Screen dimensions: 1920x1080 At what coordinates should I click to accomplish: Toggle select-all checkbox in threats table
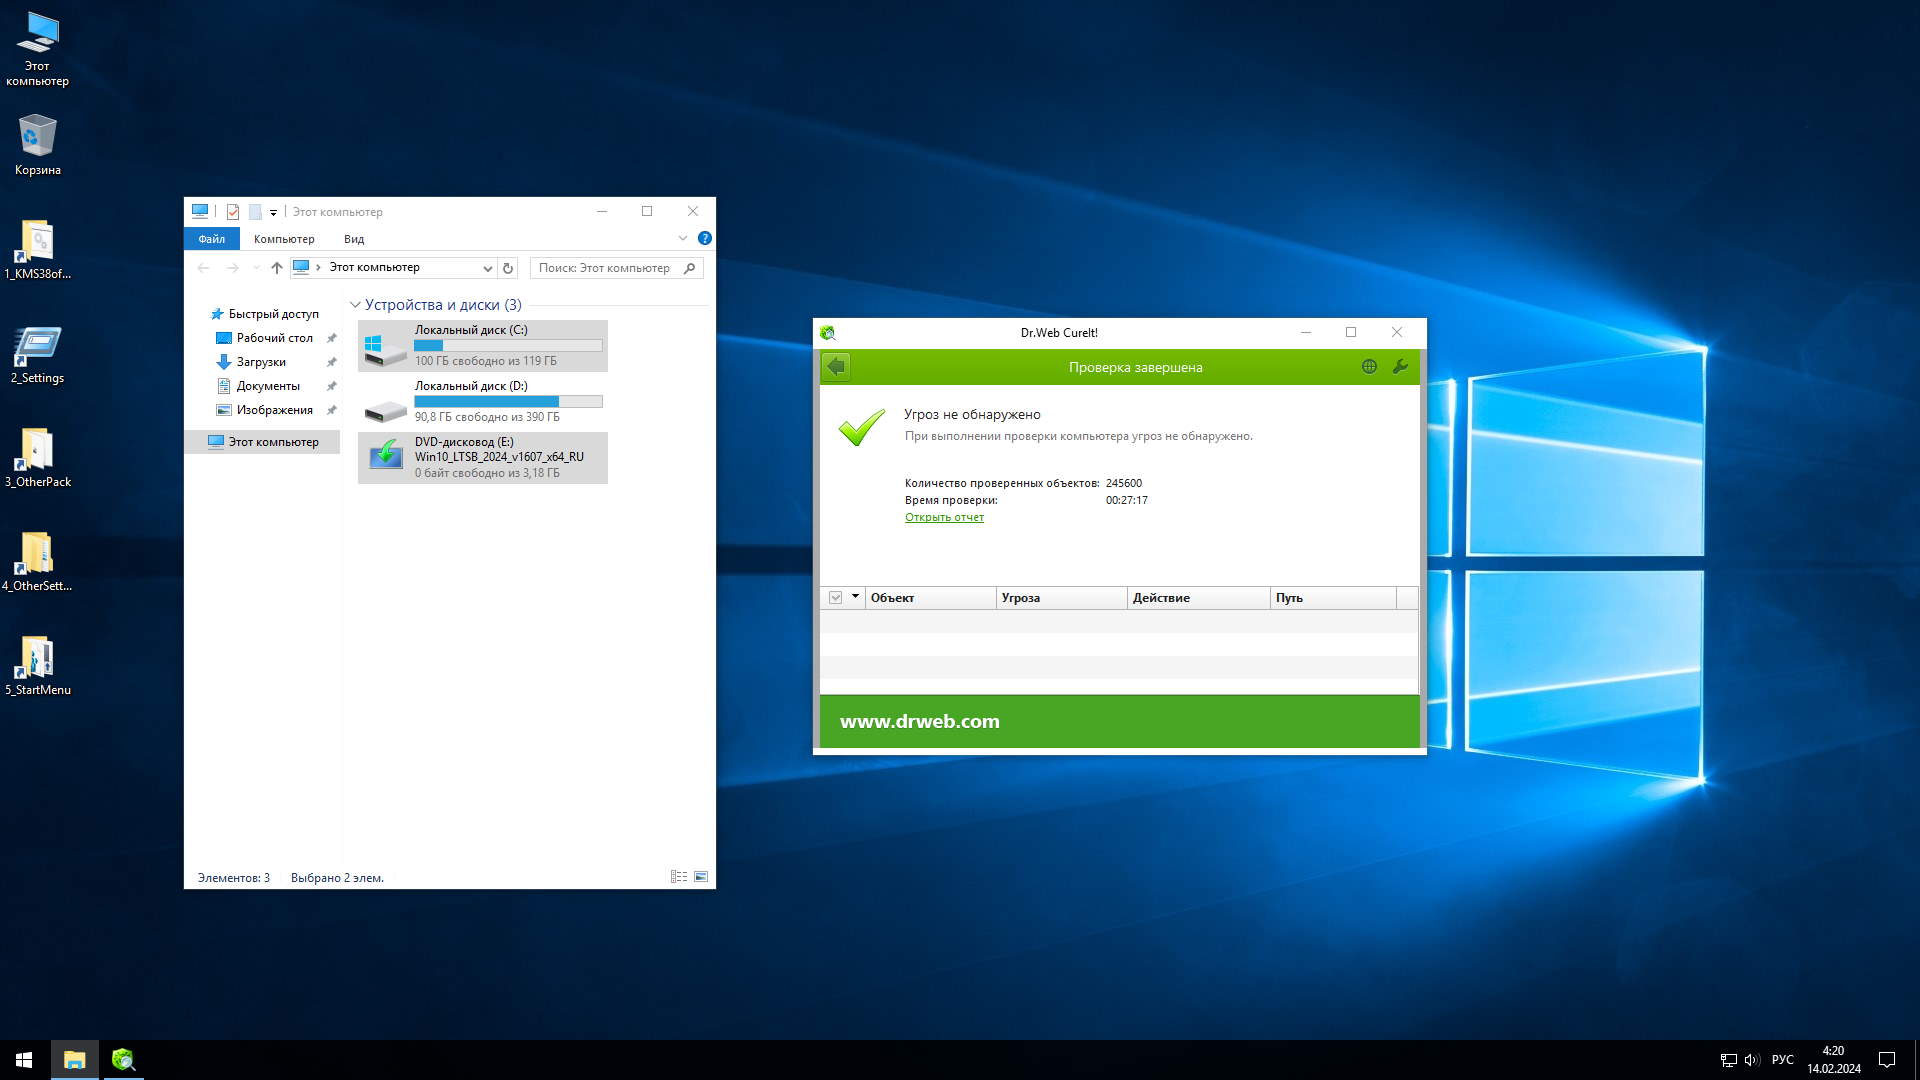[836, 598]
